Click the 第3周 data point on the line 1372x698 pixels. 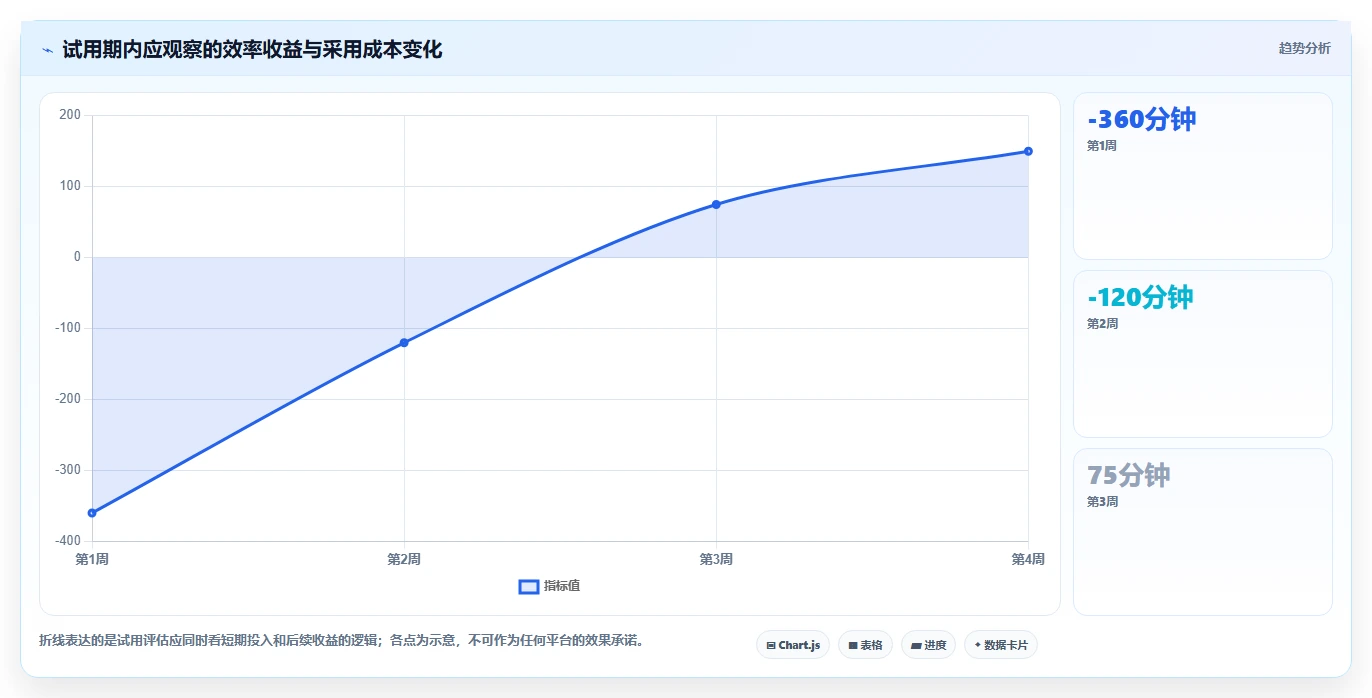(716, 204)
